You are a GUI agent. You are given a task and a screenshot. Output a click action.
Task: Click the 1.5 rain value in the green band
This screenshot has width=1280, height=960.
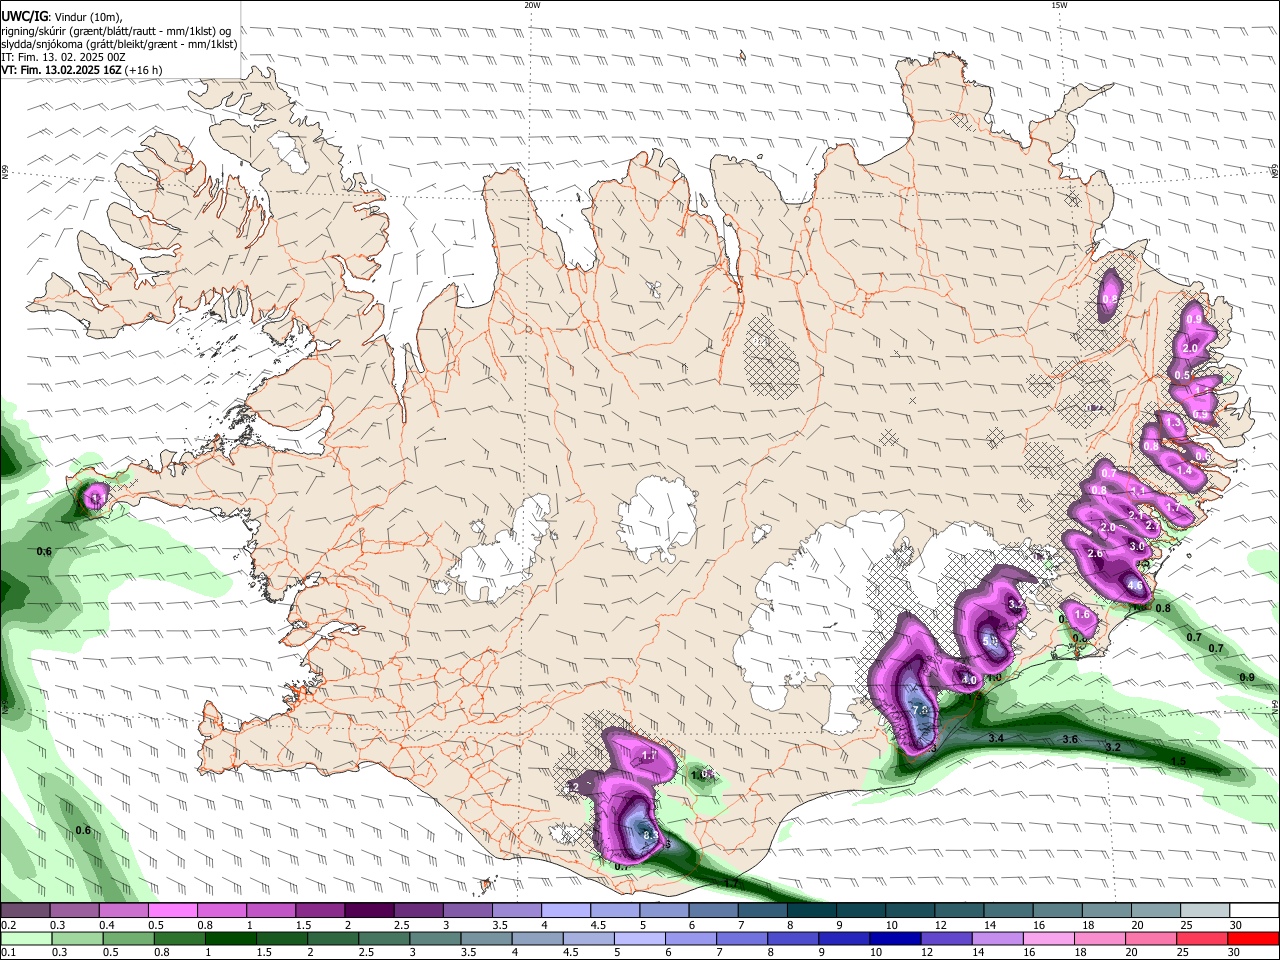tap(1178, 761)
